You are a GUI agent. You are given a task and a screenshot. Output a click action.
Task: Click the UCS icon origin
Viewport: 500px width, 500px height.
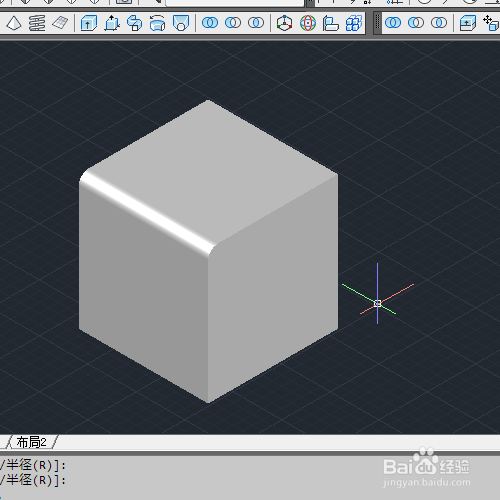pyautogui.click(x=377, y=303)
